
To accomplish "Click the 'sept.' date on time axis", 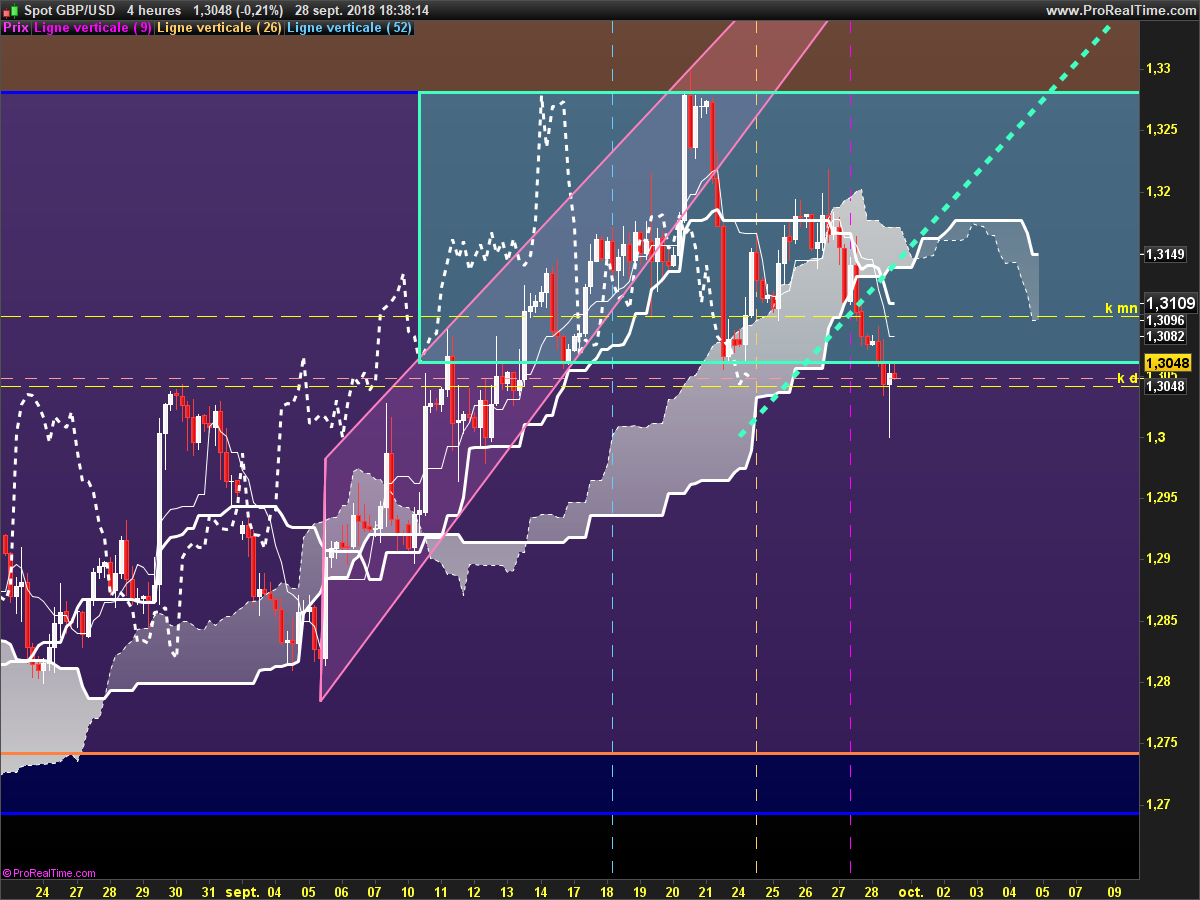I will click(242, 891).
